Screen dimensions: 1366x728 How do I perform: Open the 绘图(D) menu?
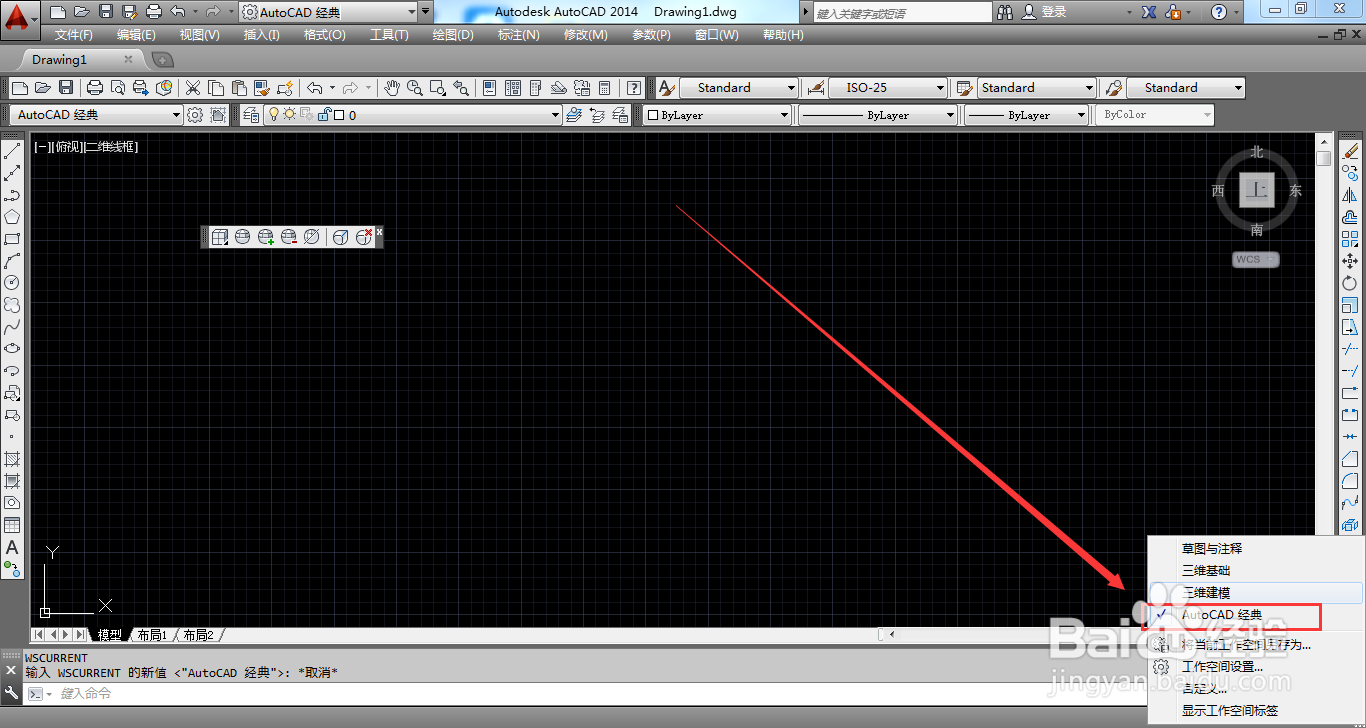(x=453, y=34)
